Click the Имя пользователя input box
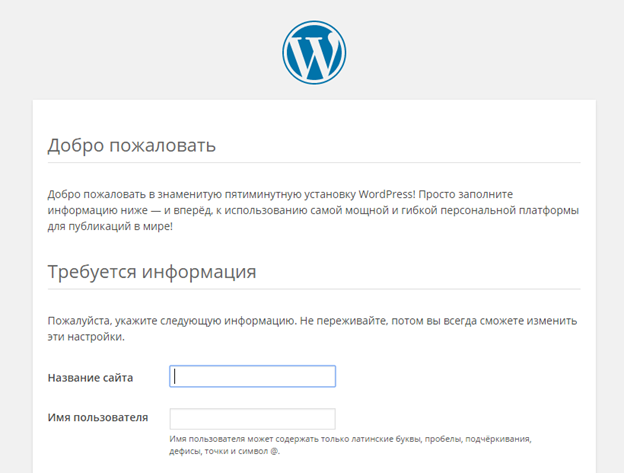The height and width of the screenshot is (473, 624). (252, 418)
